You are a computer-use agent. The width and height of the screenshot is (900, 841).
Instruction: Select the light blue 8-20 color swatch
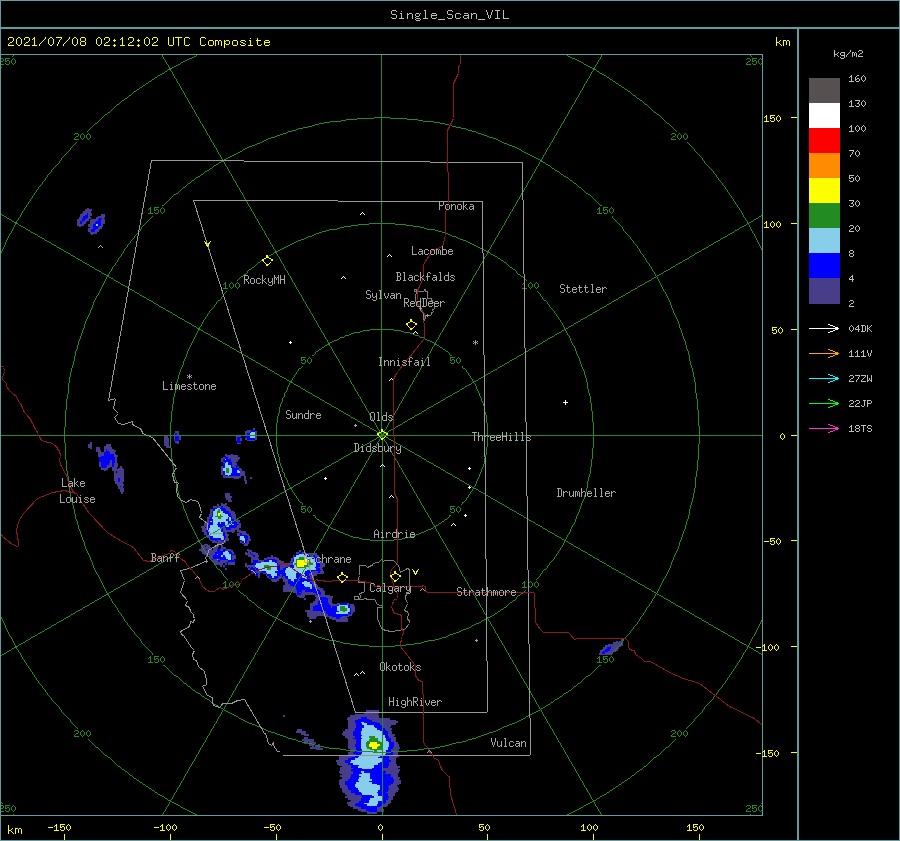tap(824, 241)
